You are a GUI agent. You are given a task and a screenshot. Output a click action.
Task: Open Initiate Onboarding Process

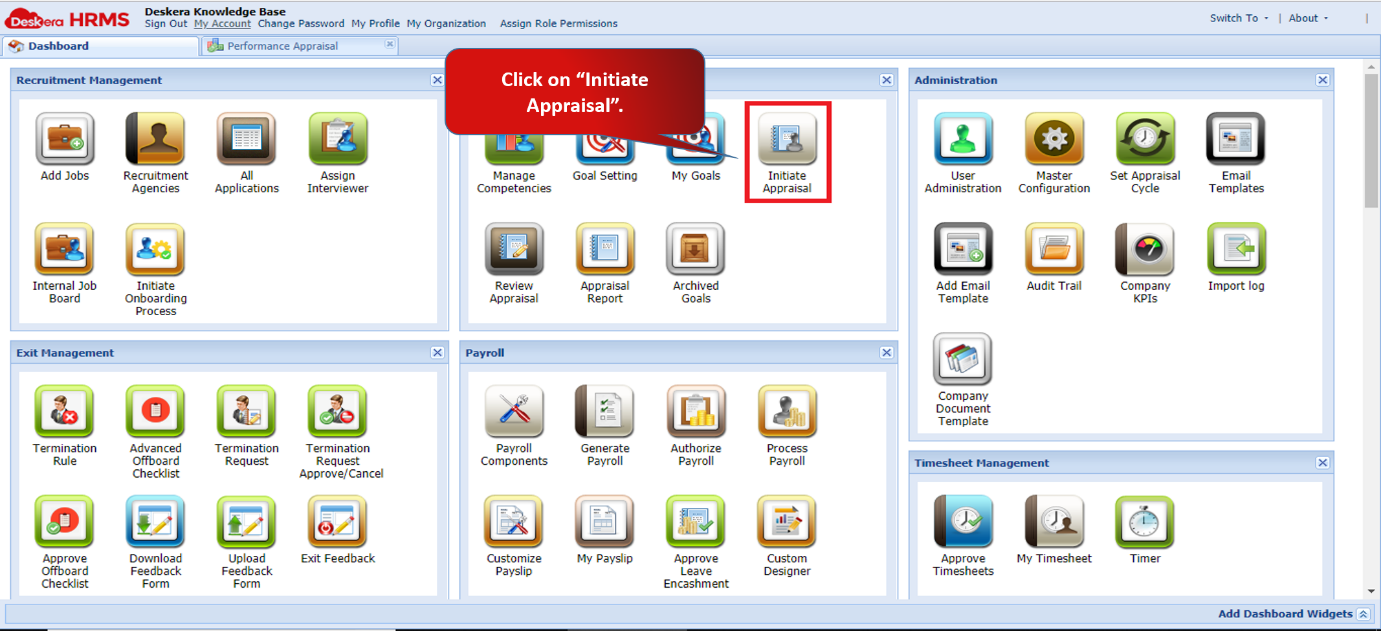[155, 251]
